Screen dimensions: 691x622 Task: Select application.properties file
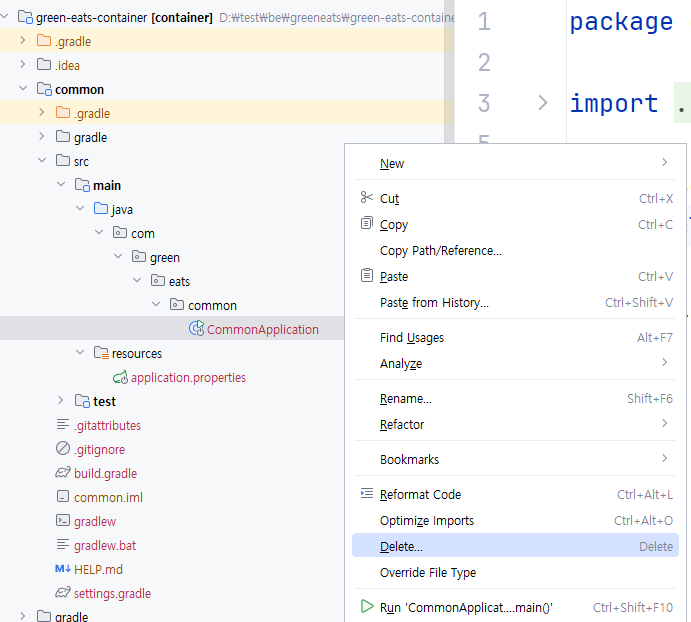point(188,377)
